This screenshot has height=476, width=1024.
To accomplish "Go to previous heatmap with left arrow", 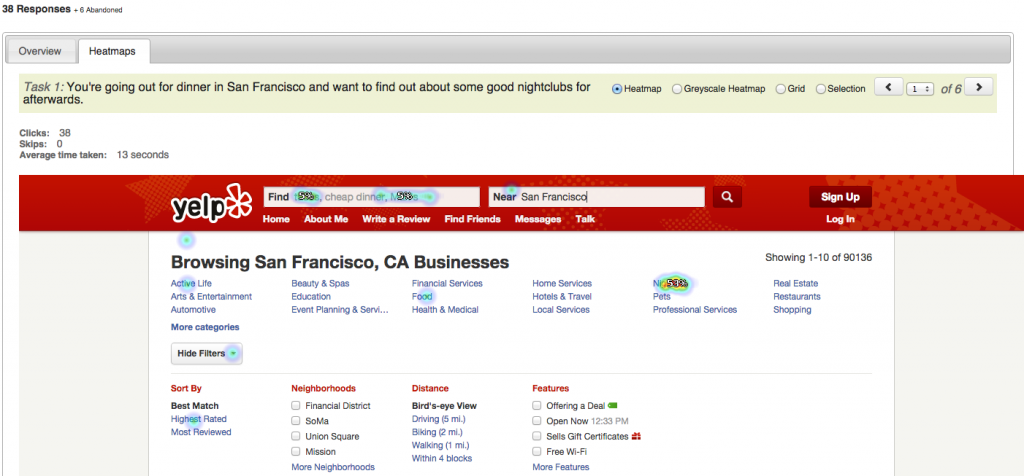I will click(x=889, y=87).
